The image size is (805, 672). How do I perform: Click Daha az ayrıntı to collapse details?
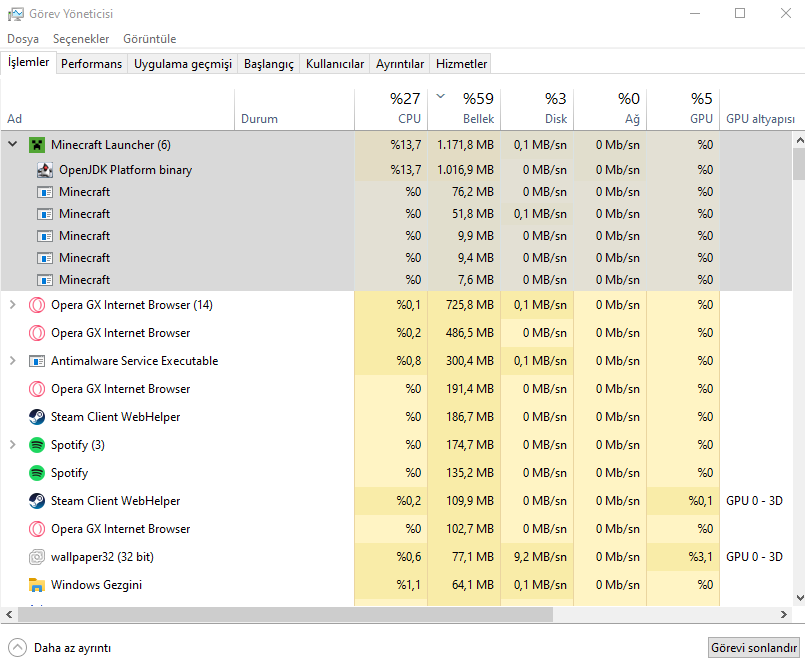(x=72, y=647)
